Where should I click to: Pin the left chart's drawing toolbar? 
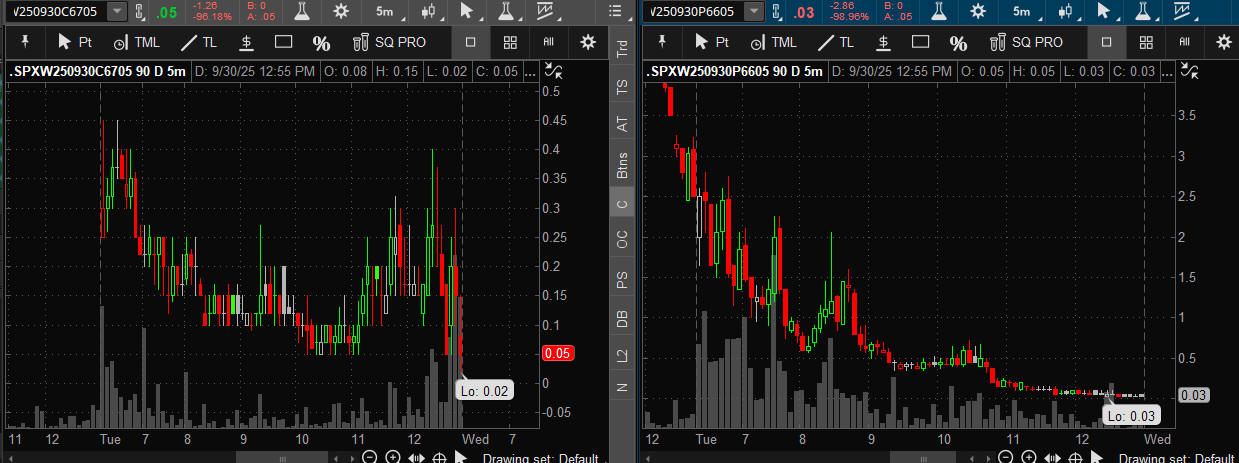click(x=24, y=42)
